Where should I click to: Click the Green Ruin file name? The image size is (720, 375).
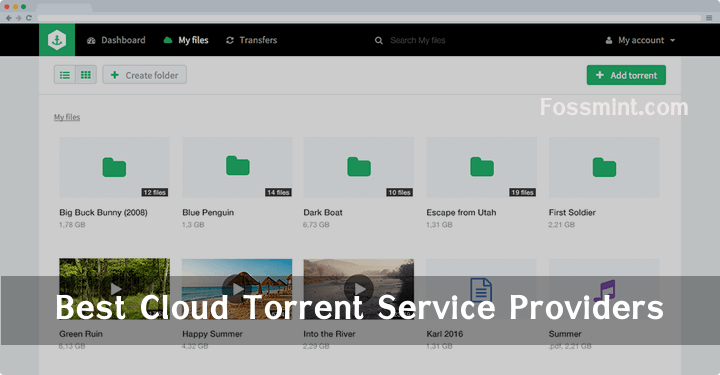81,334
